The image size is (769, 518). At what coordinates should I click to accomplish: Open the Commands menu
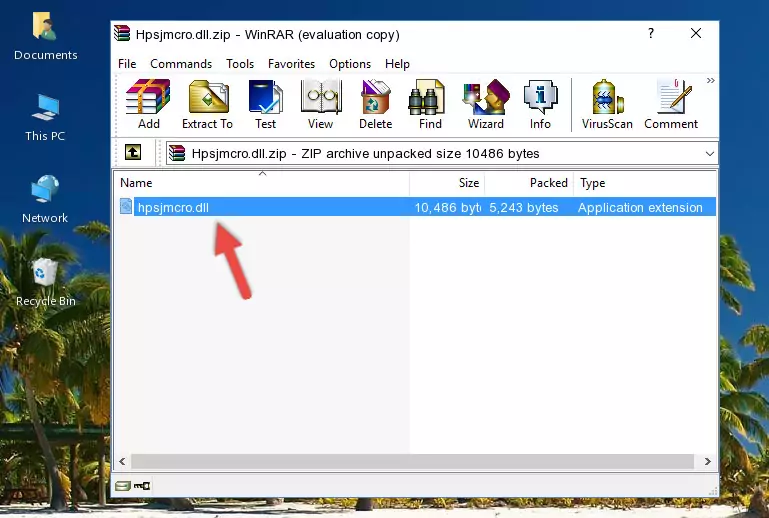tap(181, 64)
